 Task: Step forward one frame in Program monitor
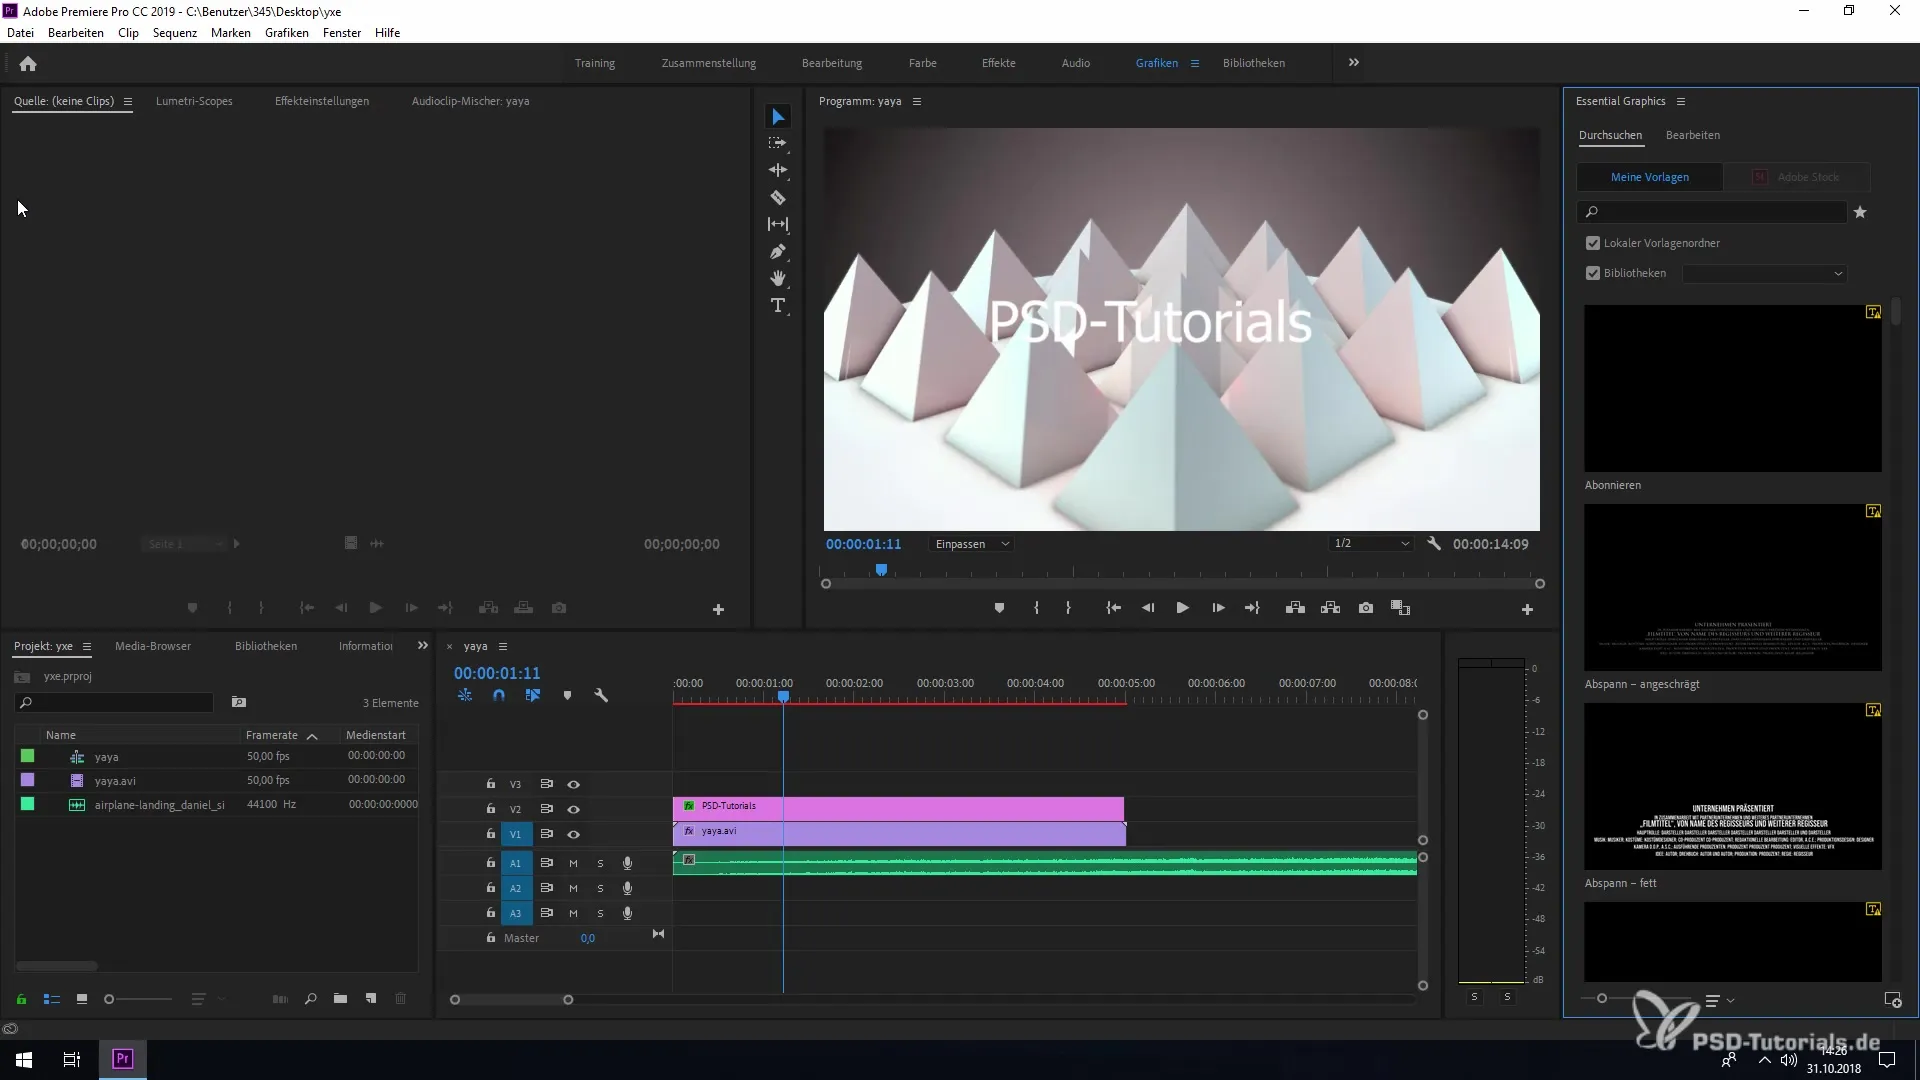click(1218, 608)
